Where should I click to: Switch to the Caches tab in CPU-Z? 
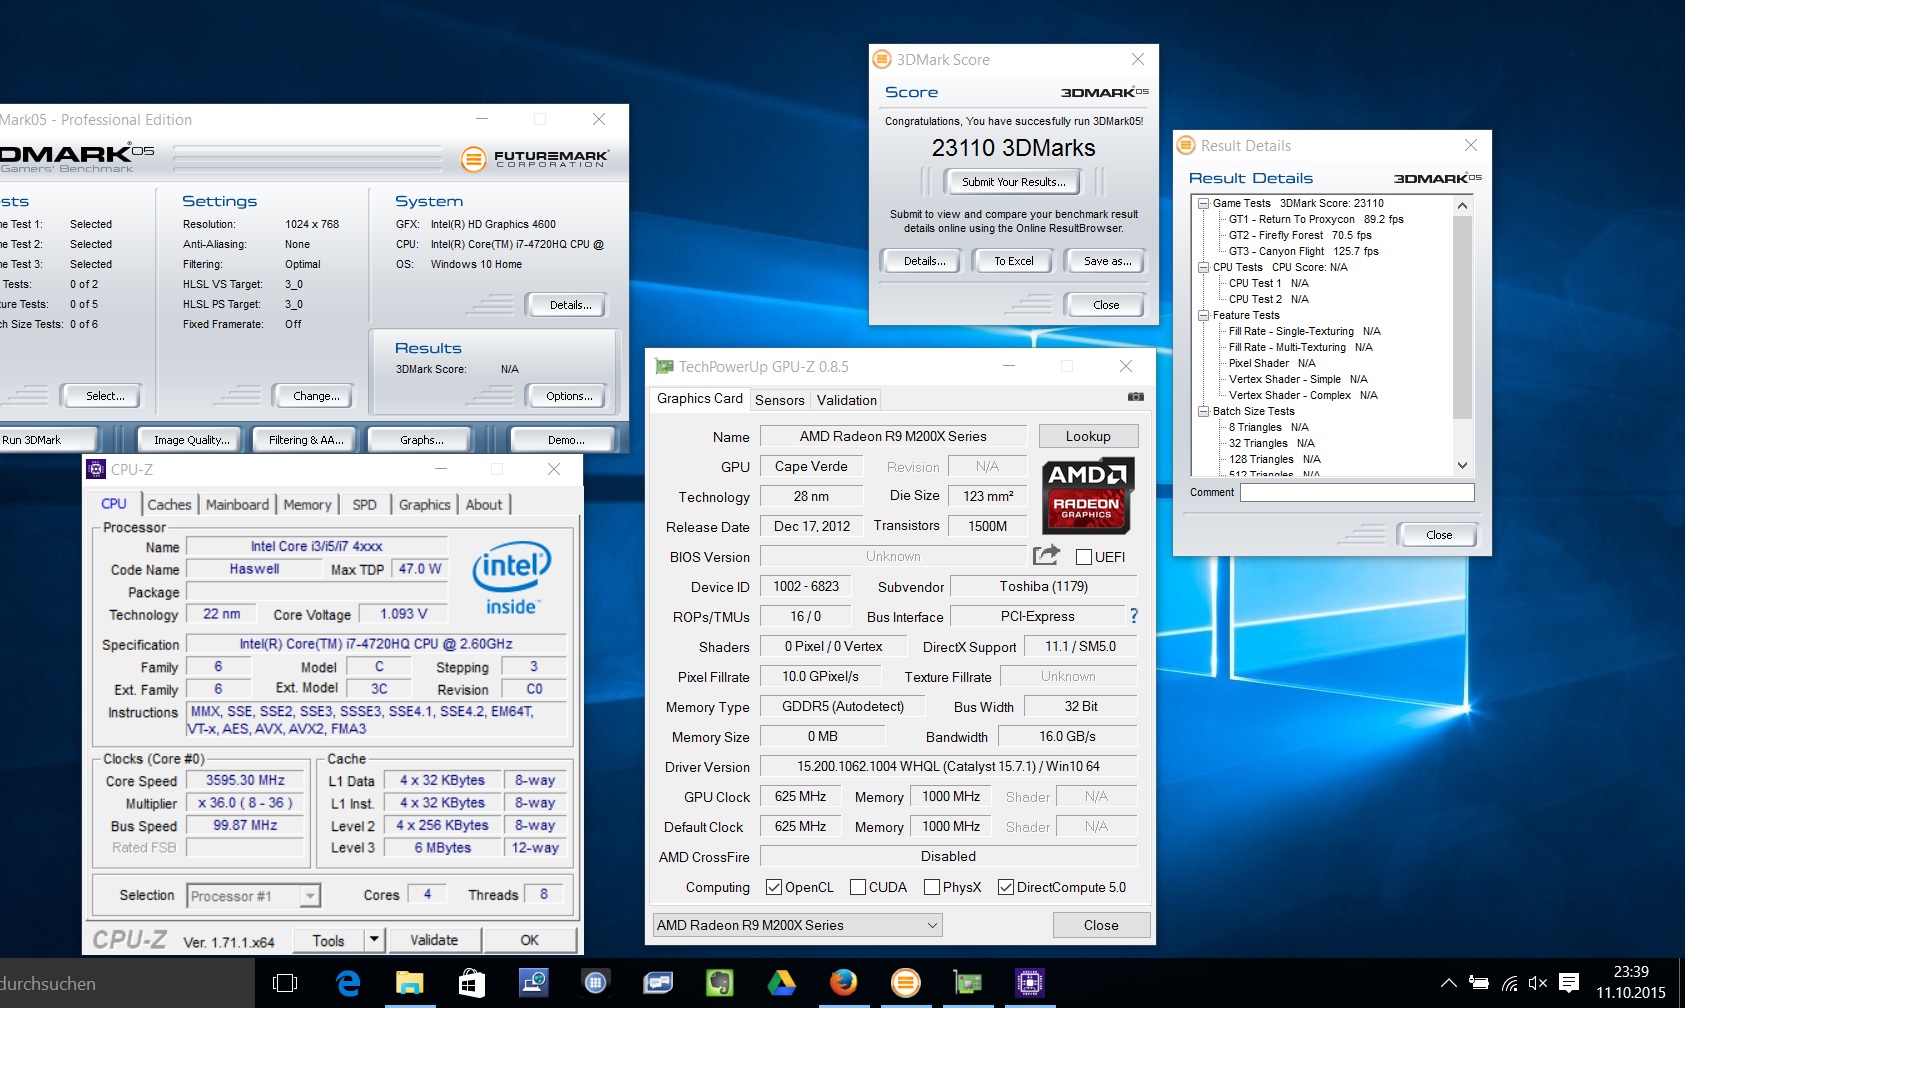[169, 505]
